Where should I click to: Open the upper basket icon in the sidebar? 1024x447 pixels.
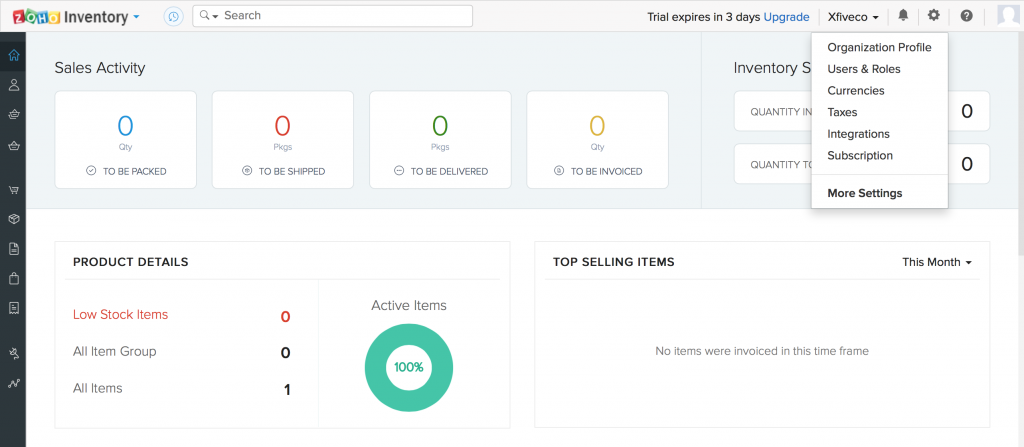click(13, 115)
